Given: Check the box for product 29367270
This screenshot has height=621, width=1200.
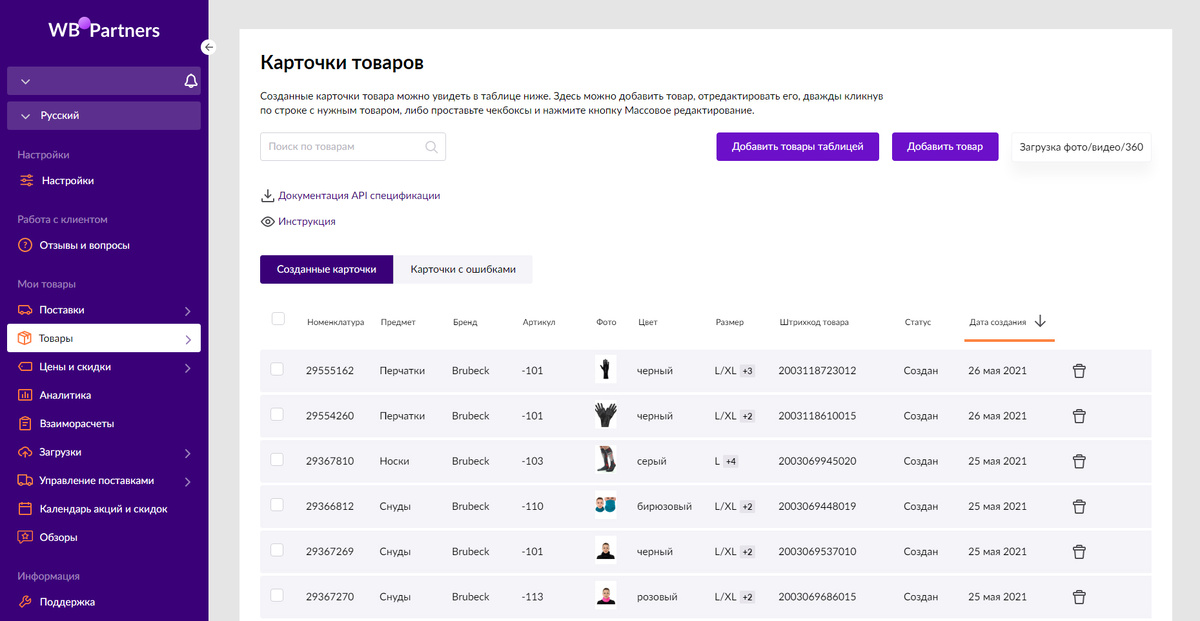Looking at the screenshot, I should [277, 595].
